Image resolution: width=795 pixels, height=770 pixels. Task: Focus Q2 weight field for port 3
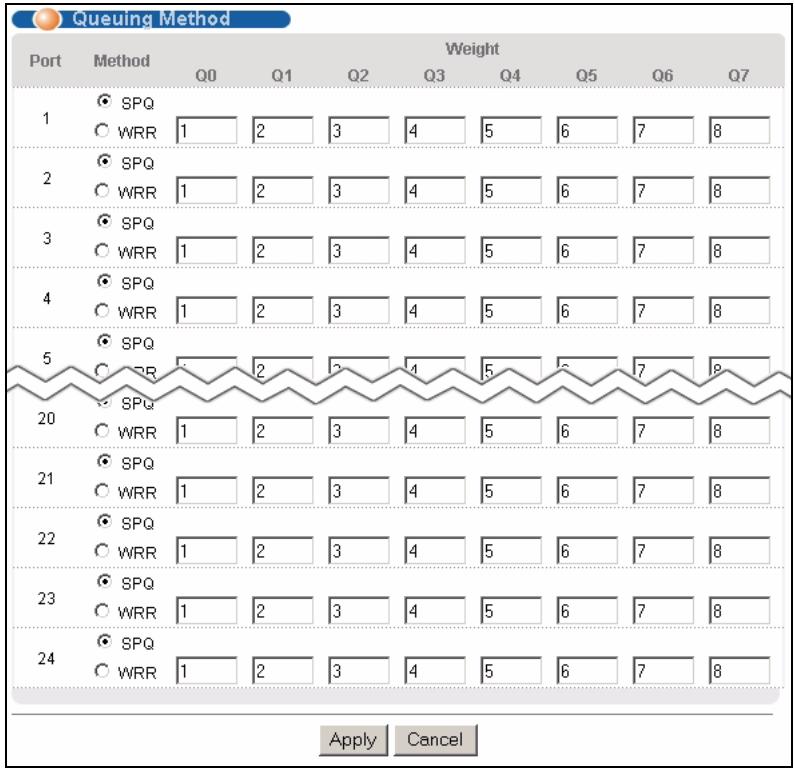coord(359,250)
